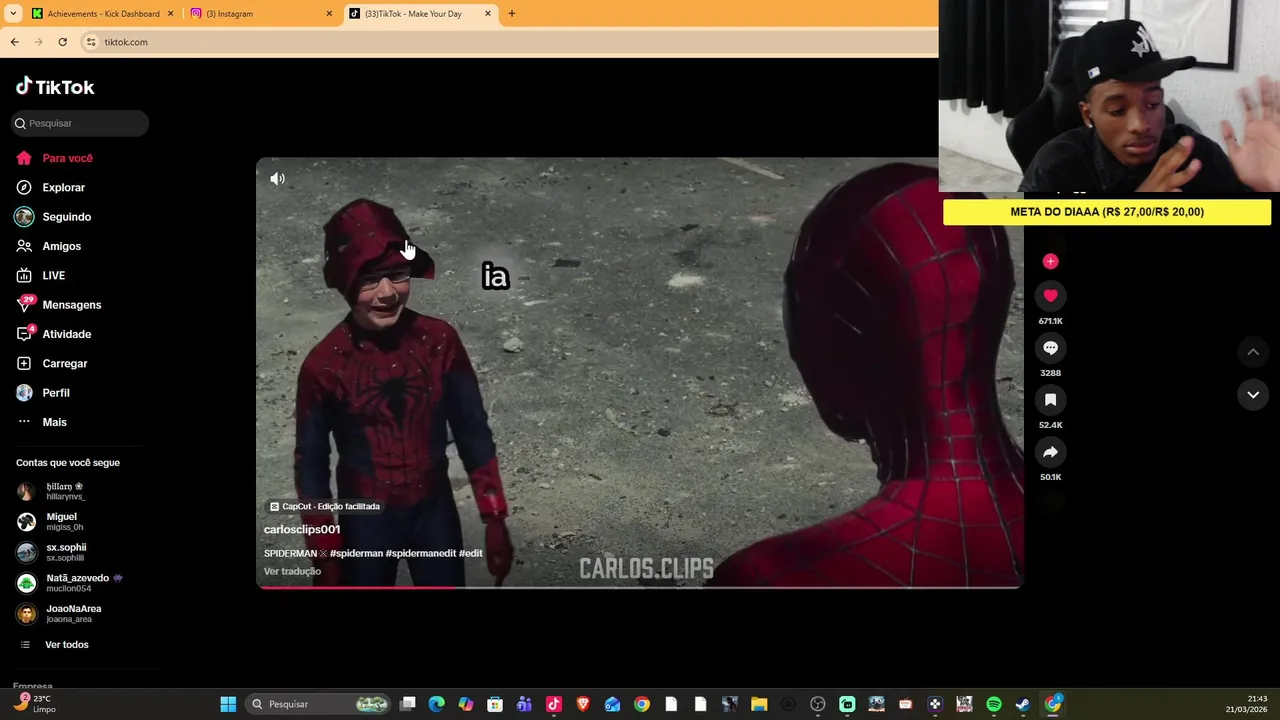Screen dimensions: 1280x720
Task: Open Steam from taskbar
Action: [x=1023, y=704]
